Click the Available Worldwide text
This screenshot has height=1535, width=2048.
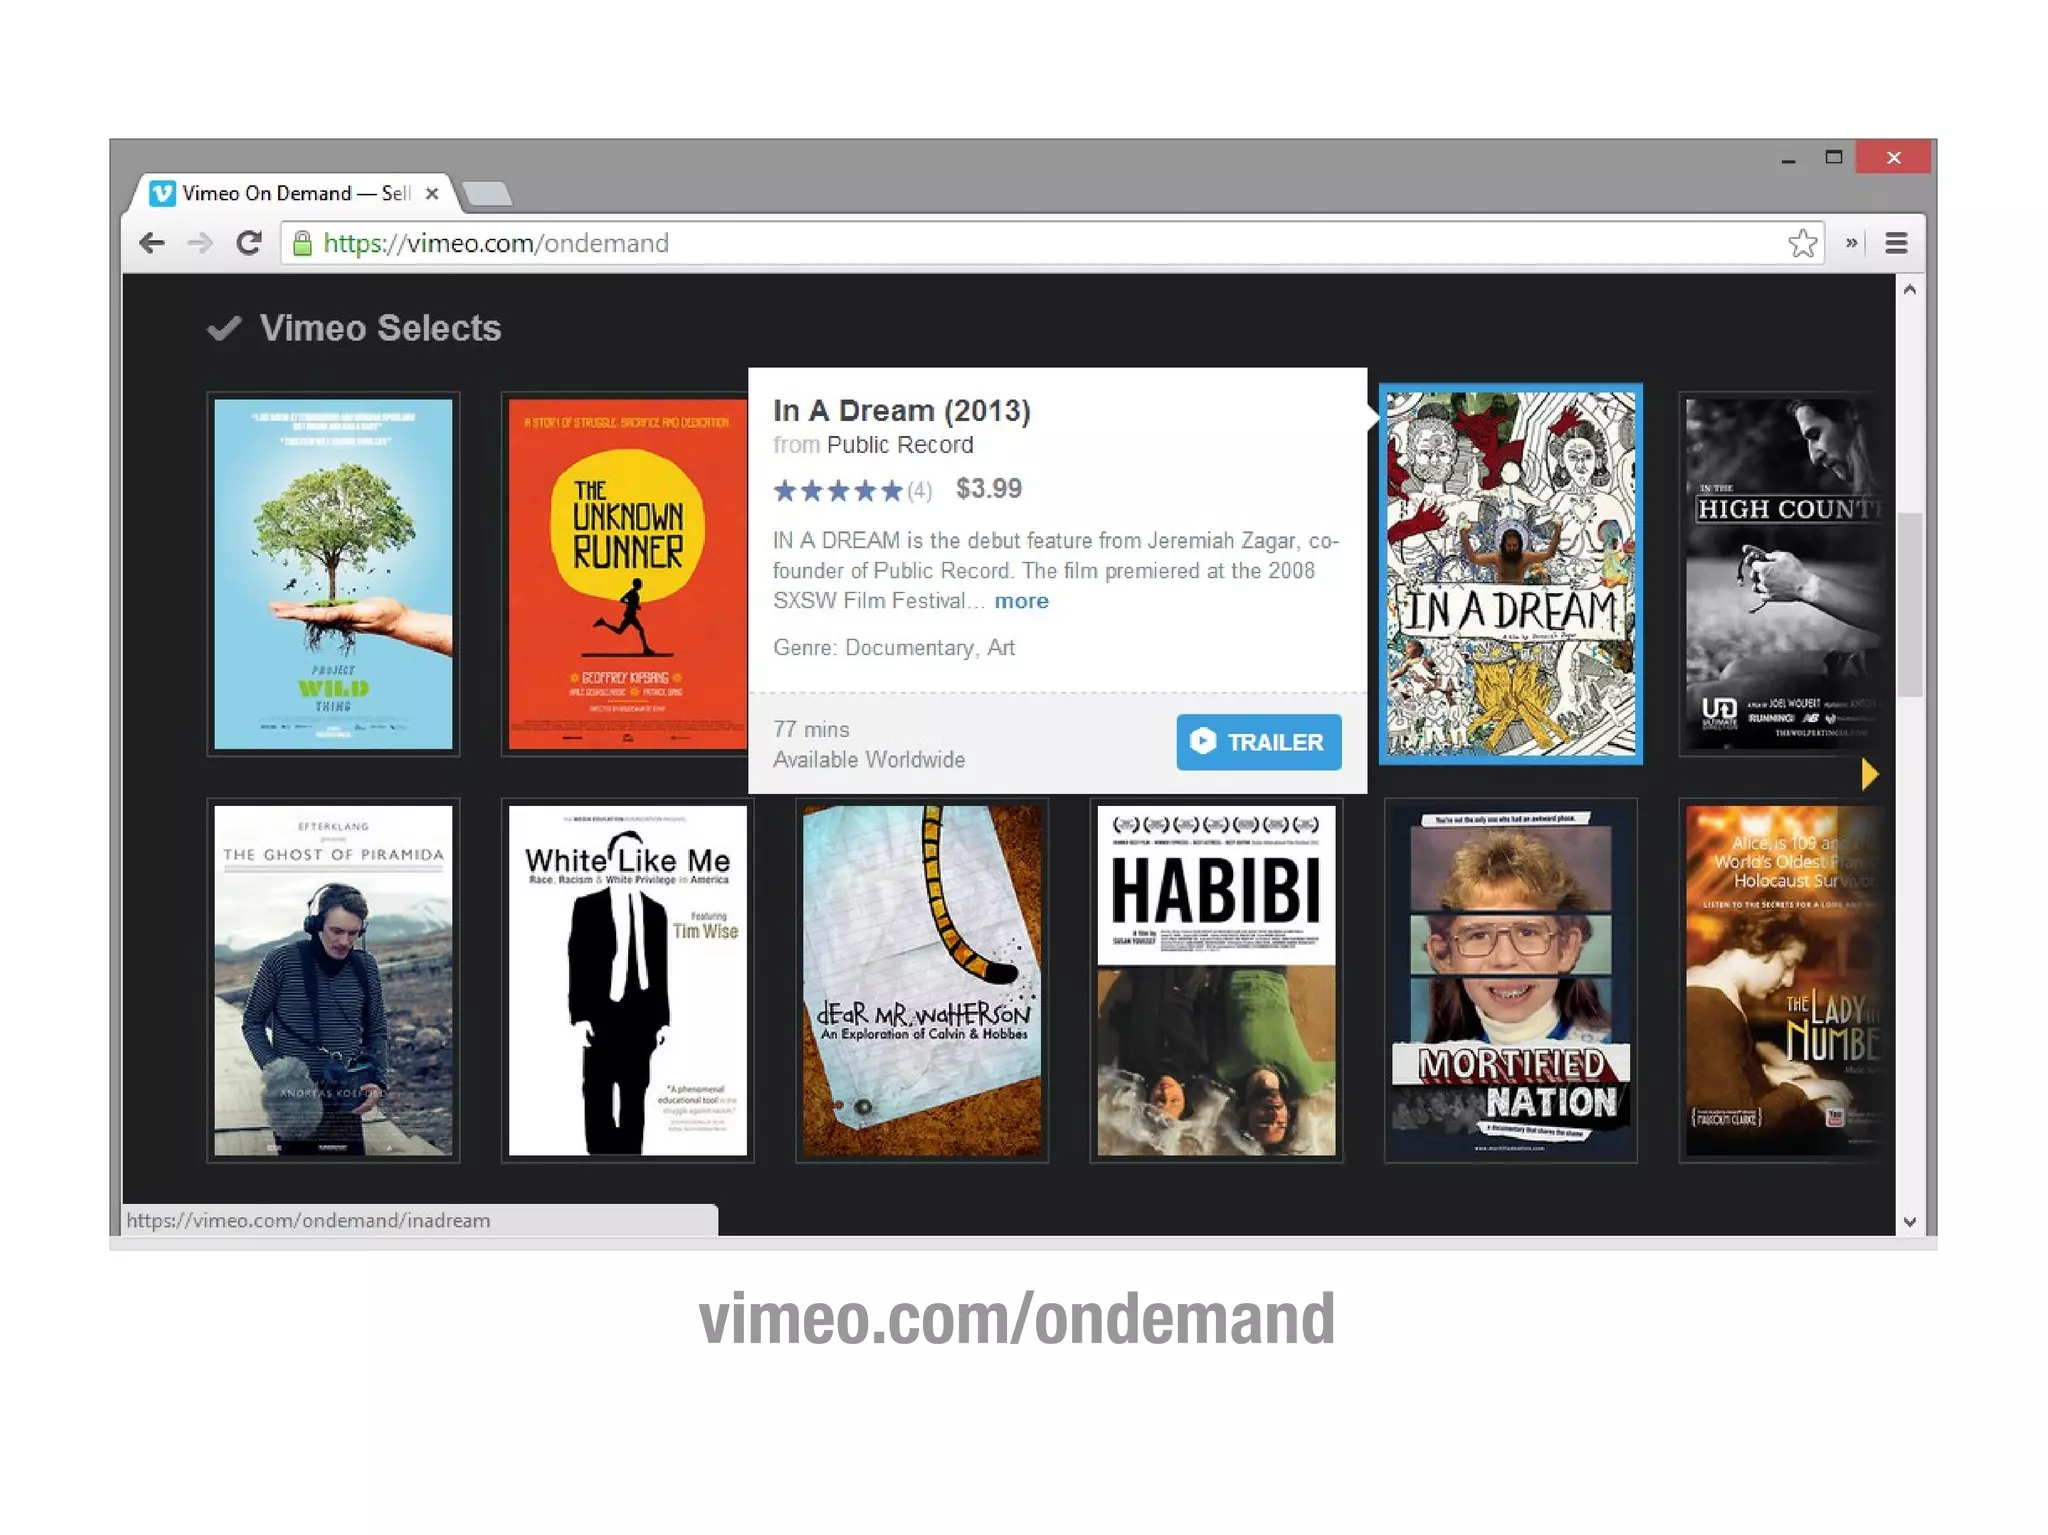[869, 760]
